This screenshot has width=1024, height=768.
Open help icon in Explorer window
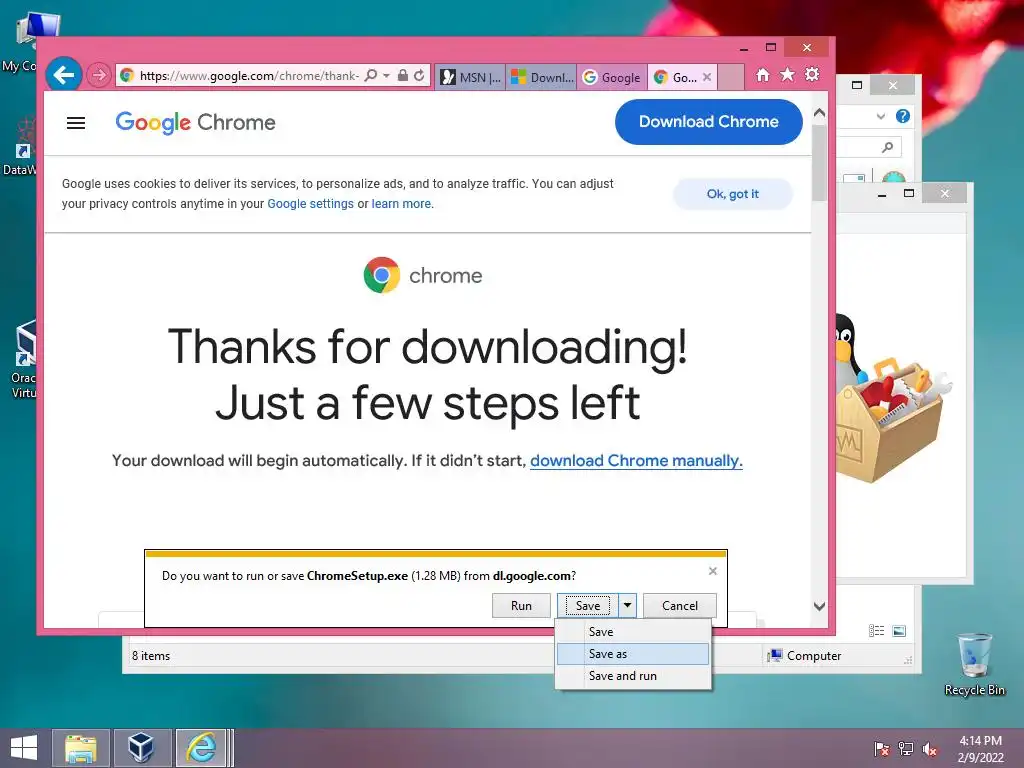(903, 116)
